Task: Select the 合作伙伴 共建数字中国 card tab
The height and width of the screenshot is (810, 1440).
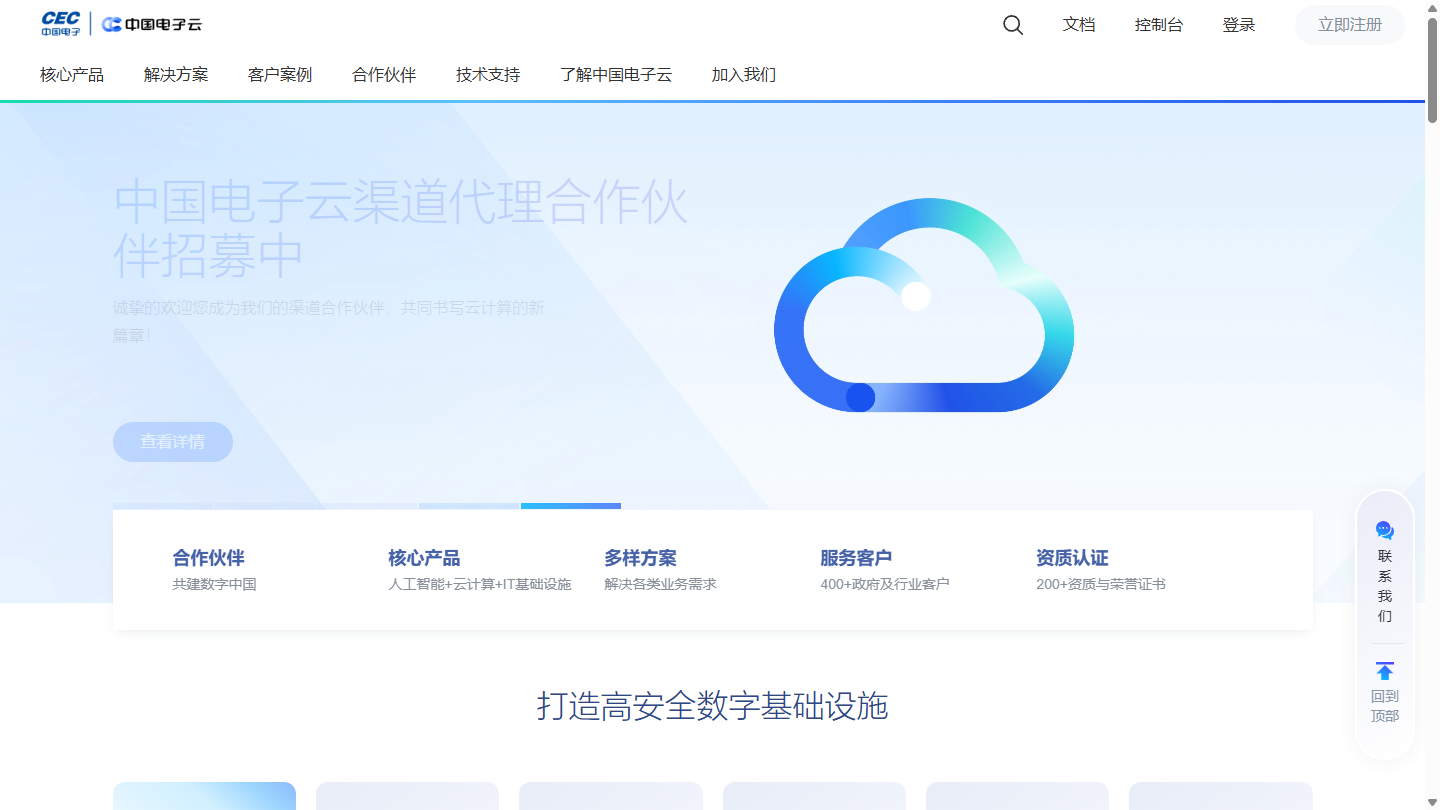Action: coord(214,570)
